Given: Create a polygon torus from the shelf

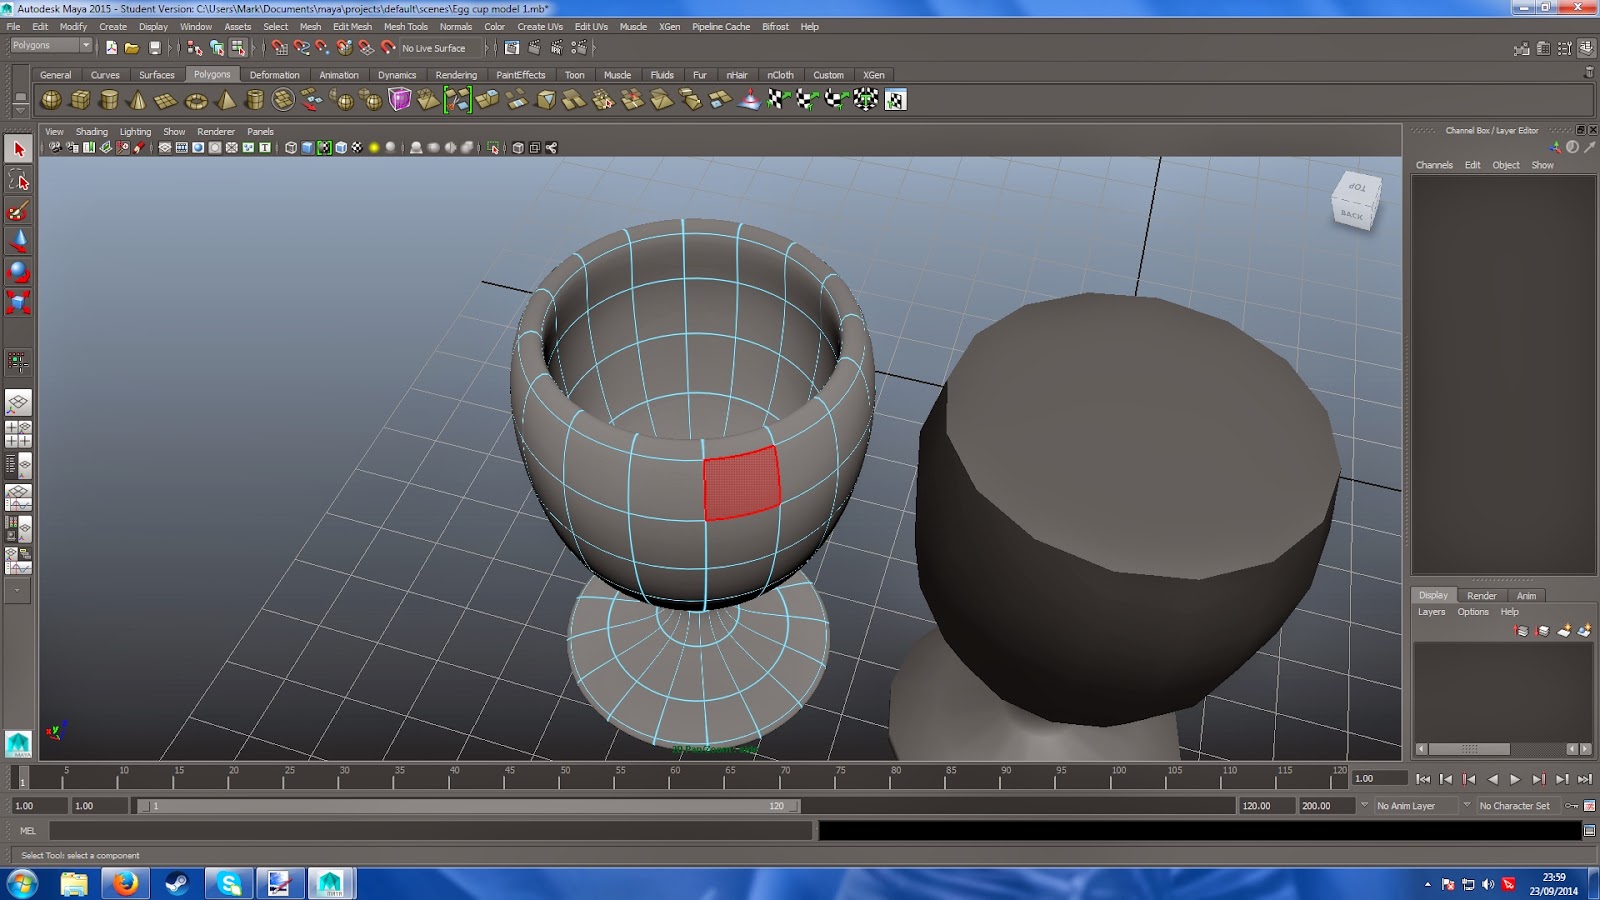Looking at the screenshot, I should tap(196, 100).
